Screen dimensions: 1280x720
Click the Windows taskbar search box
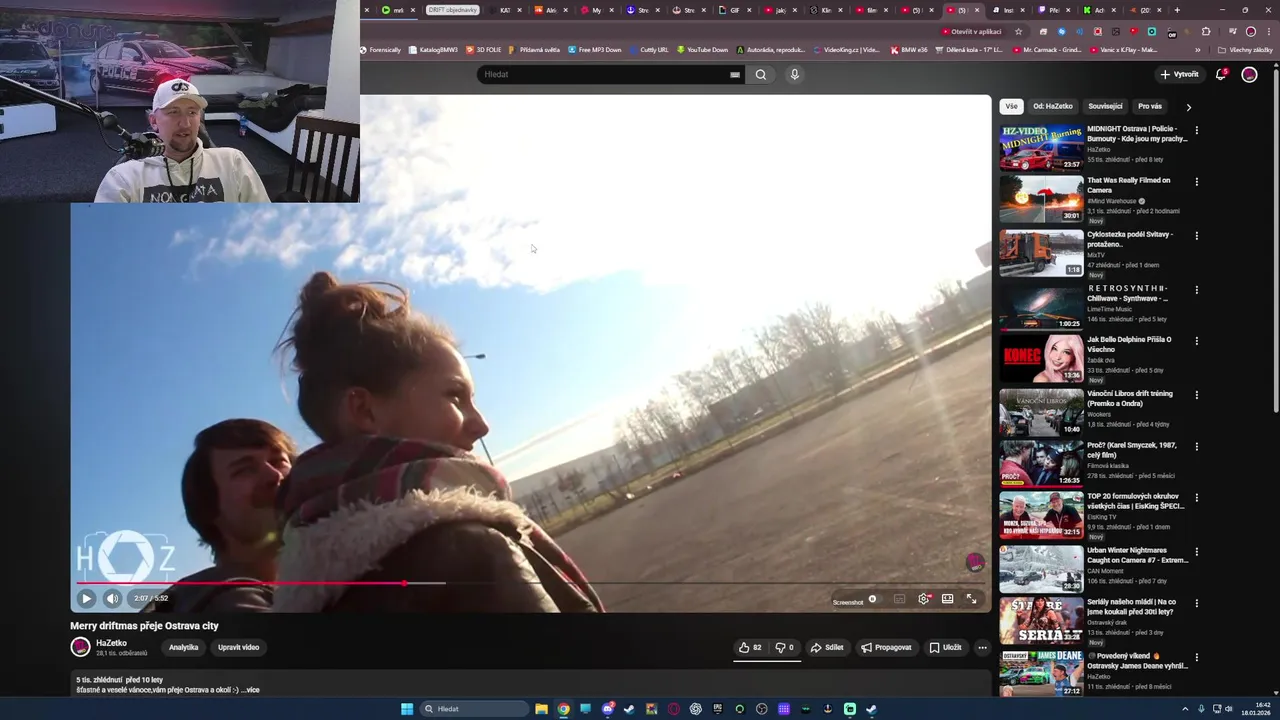pos(475,709)
